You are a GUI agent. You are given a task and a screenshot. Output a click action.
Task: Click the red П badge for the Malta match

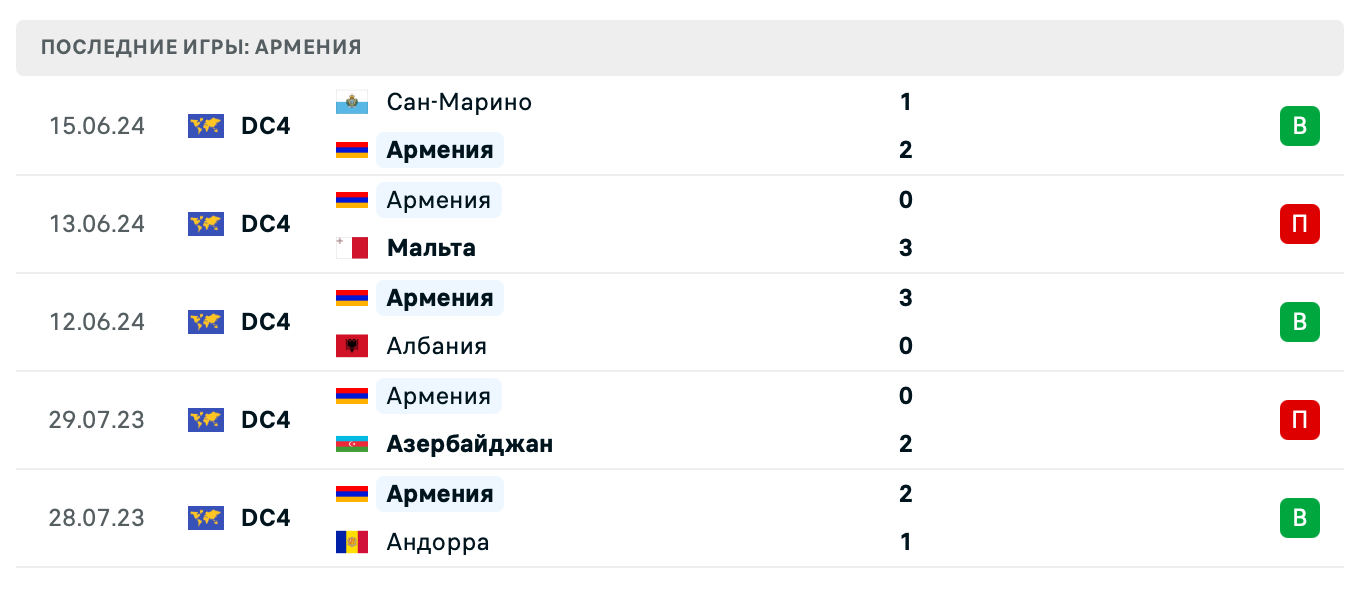pyautogui.click(x=1299, y=224)
